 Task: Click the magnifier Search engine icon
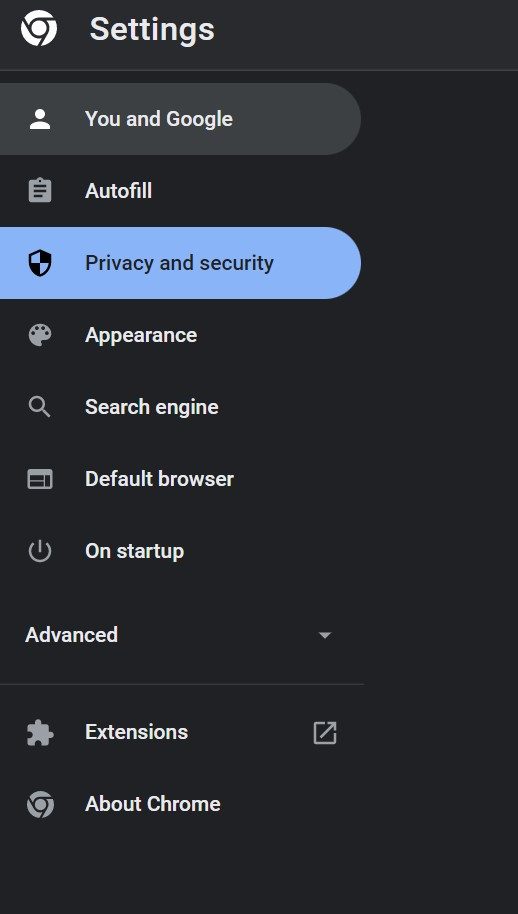pos(40,407)
